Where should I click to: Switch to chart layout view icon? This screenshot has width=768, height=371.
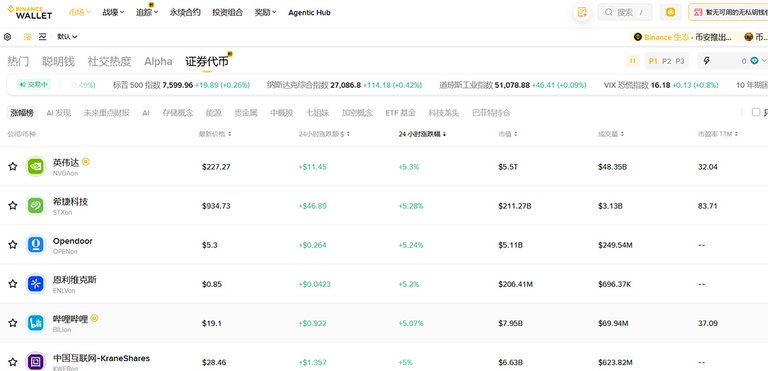(x=43, y=36)
